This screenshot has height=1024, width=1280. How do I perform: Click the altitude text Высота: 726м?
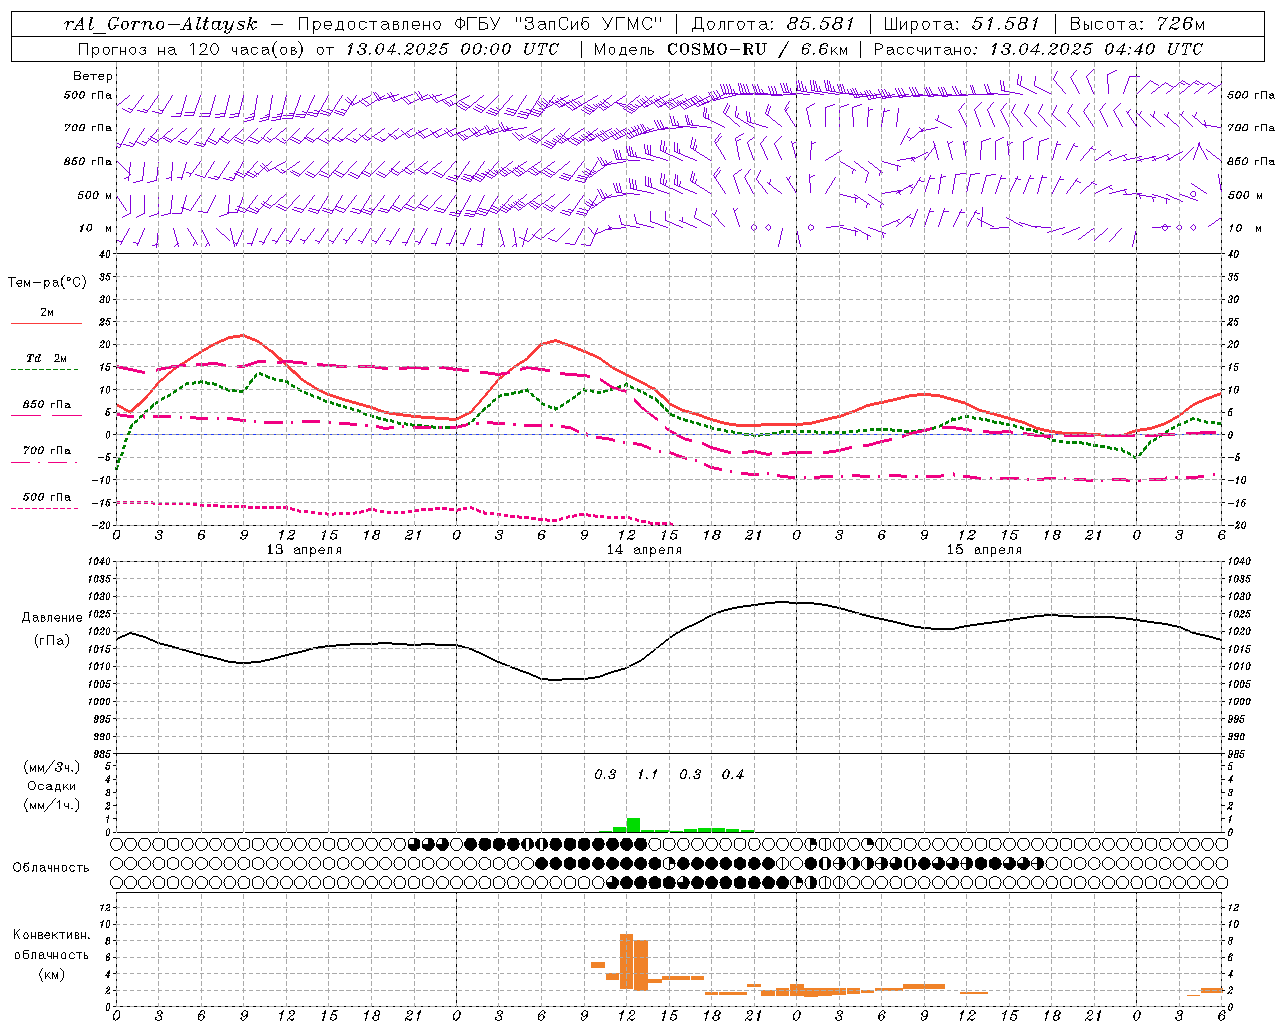(1137, 24)
